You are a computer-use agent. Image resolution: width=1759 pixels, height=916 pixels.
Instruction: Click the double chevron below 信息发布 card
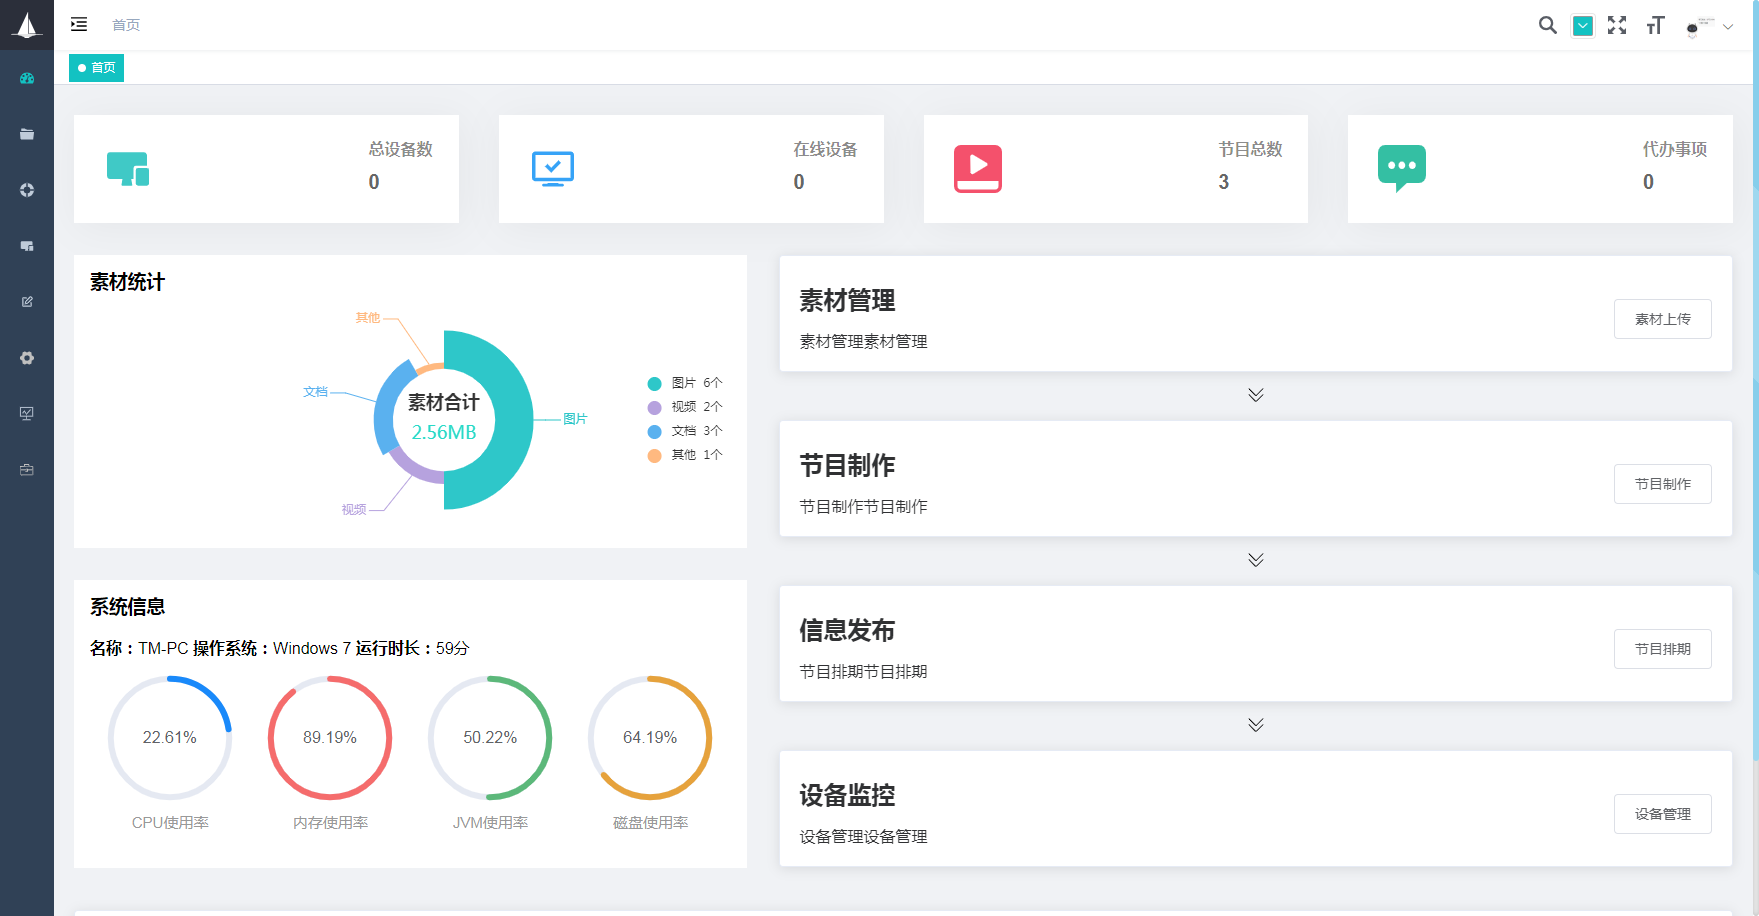(1256, 725)
